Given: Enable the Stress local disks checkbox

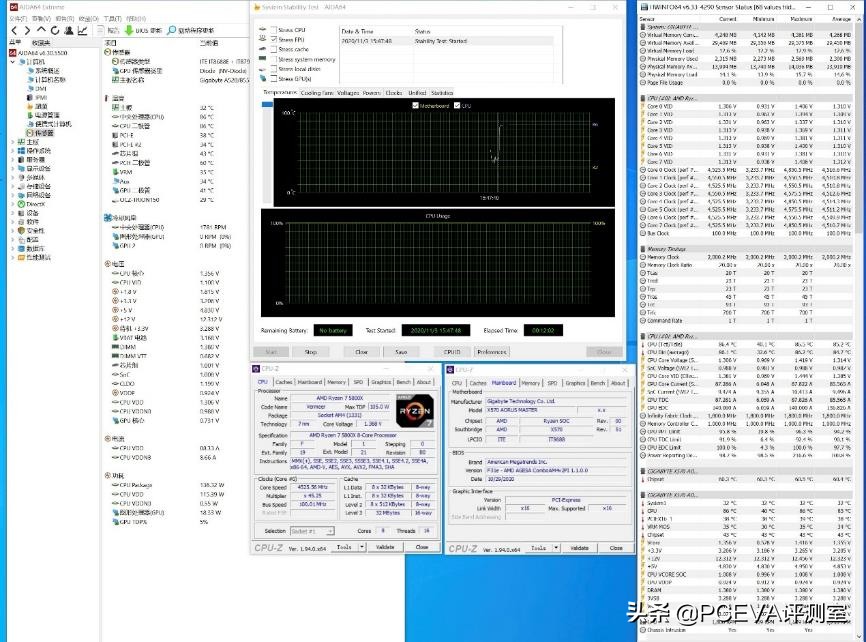Looking at the screenshot, I should (x=275, y=69).
